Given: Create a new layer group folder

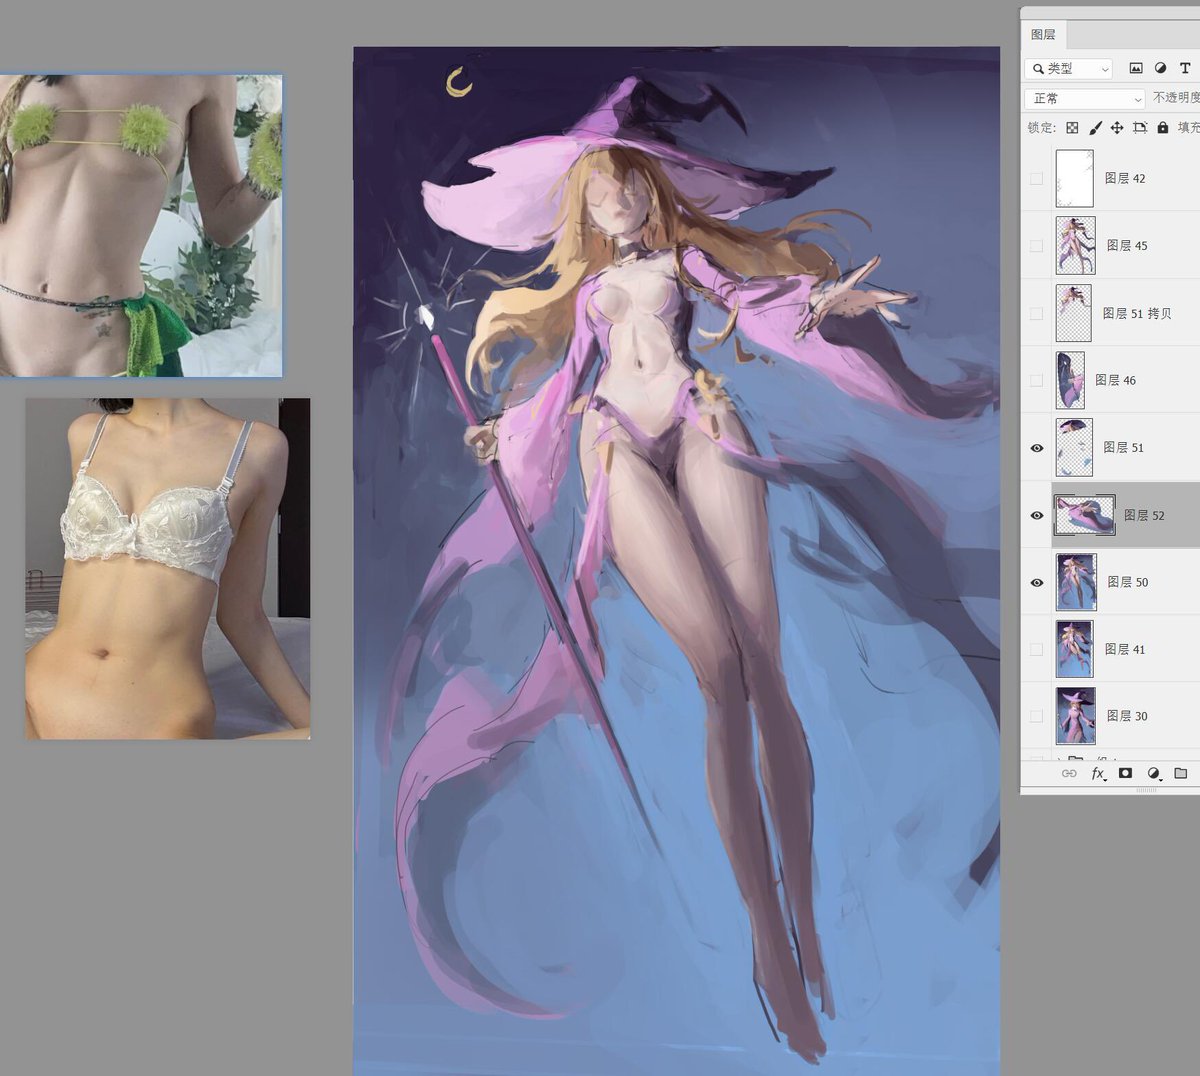Looking at the screenshot, I should 1180,773.
